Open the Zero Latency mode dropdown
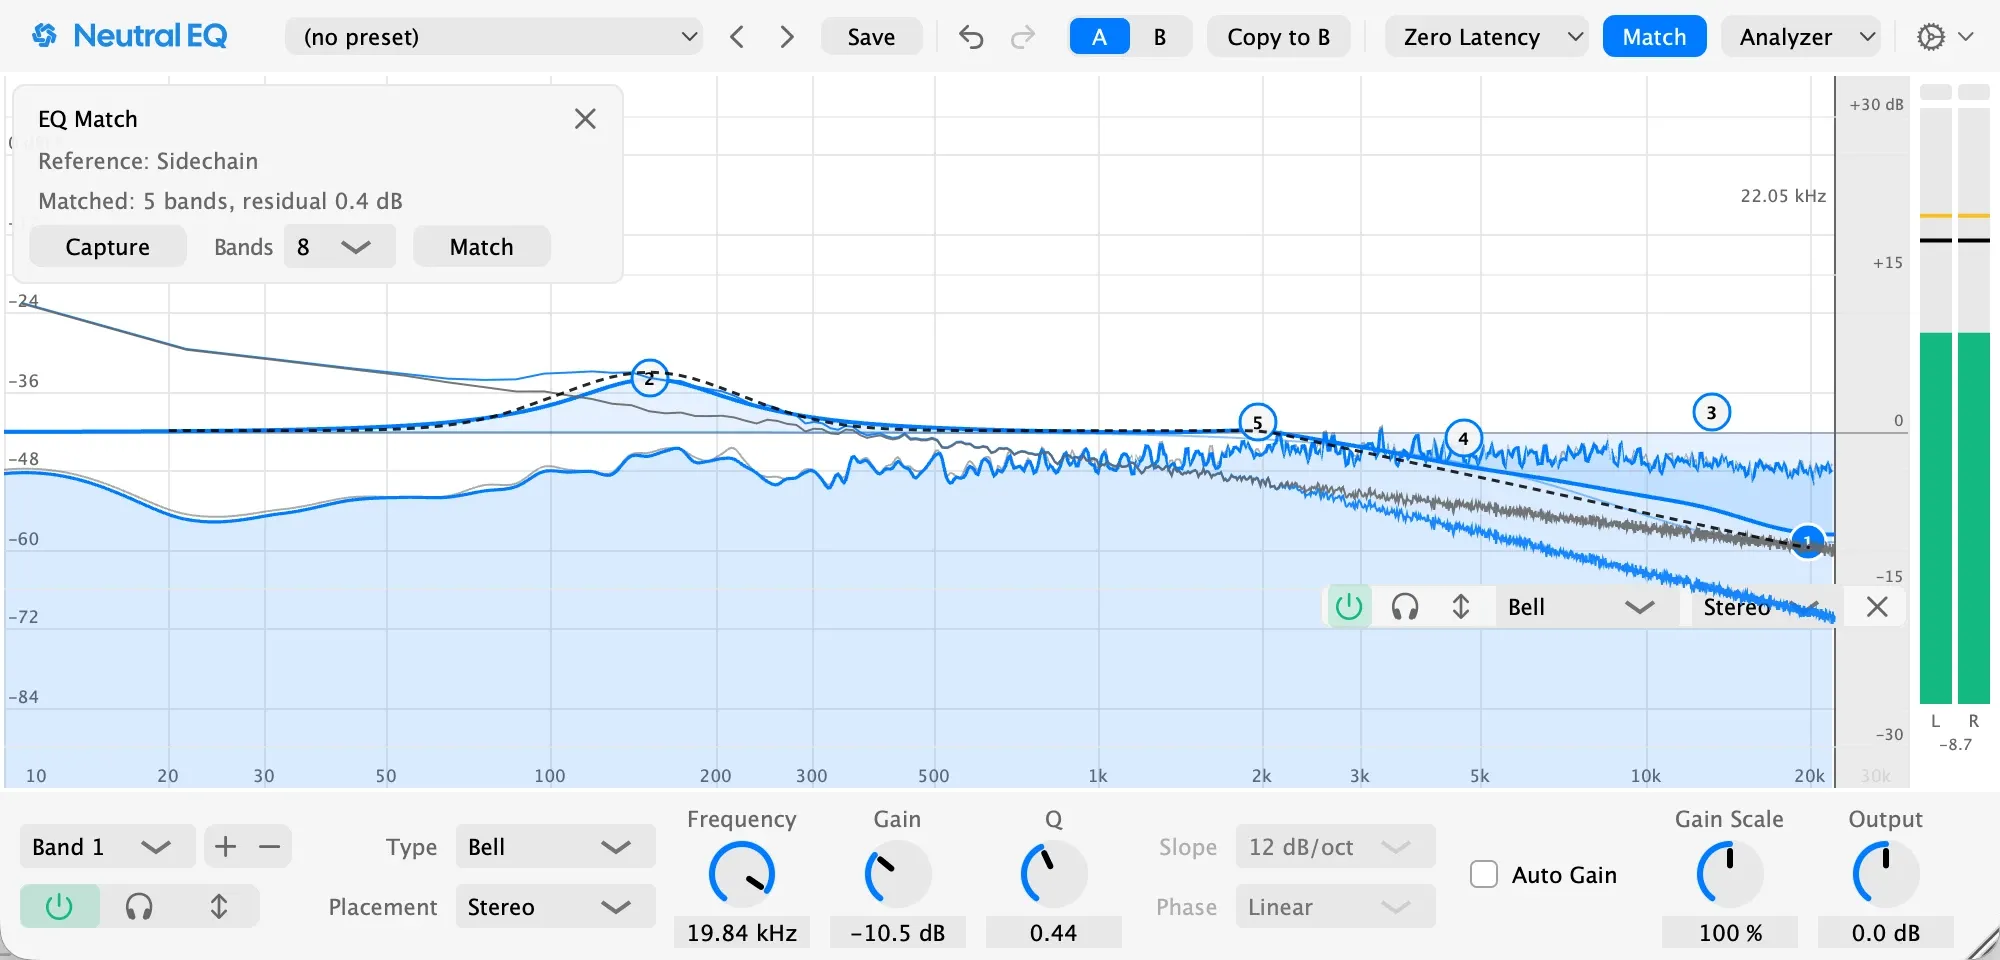Screen dimensions: 2000x960 point(1486,37)
